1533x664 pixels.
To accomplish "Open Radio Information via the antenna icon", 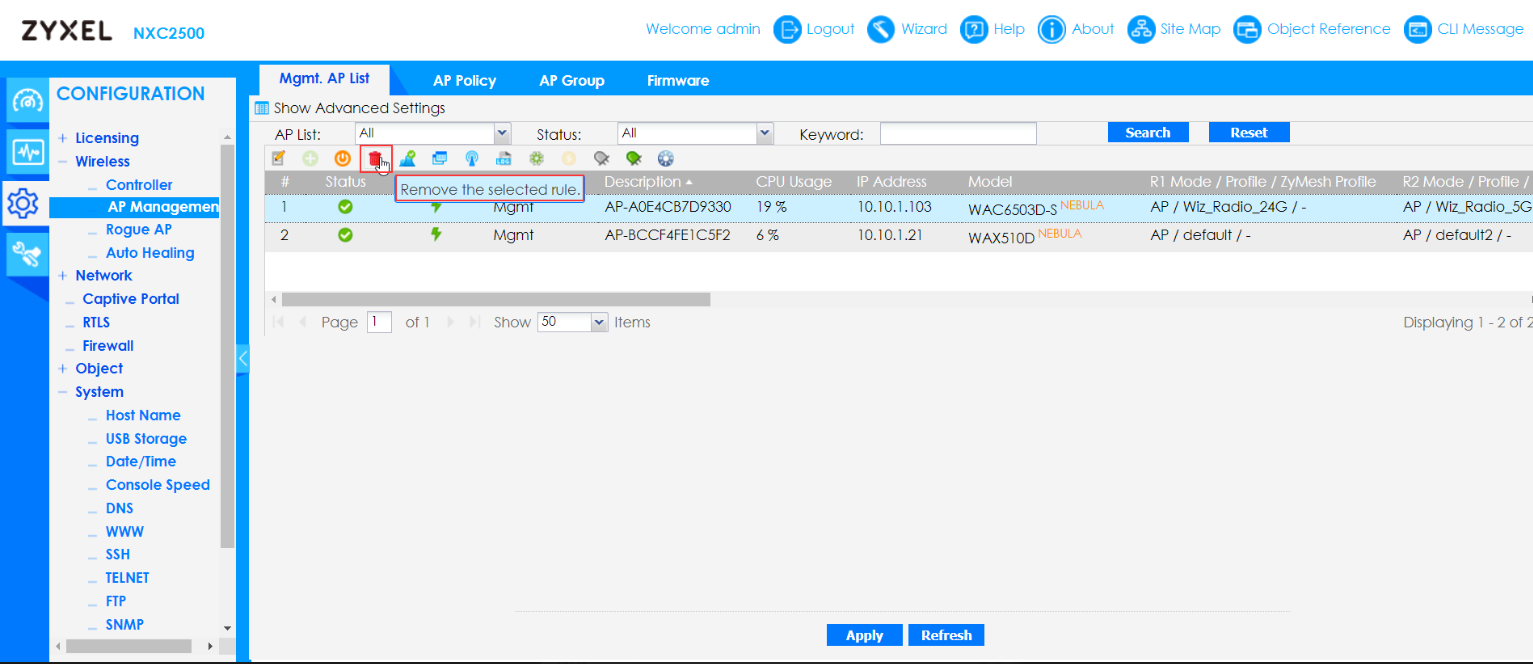I will [x=472, y=158].
